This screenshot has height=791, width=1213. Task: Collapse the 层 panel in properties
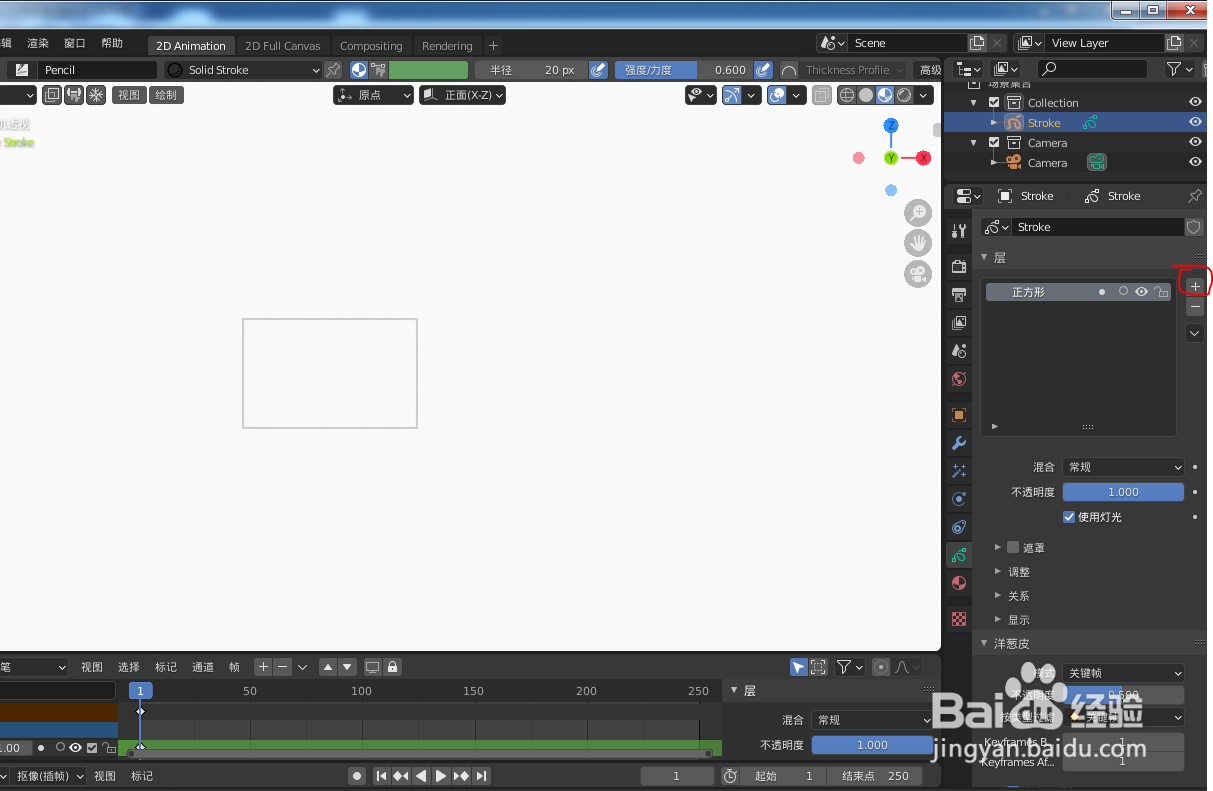[x=985, y=257]
